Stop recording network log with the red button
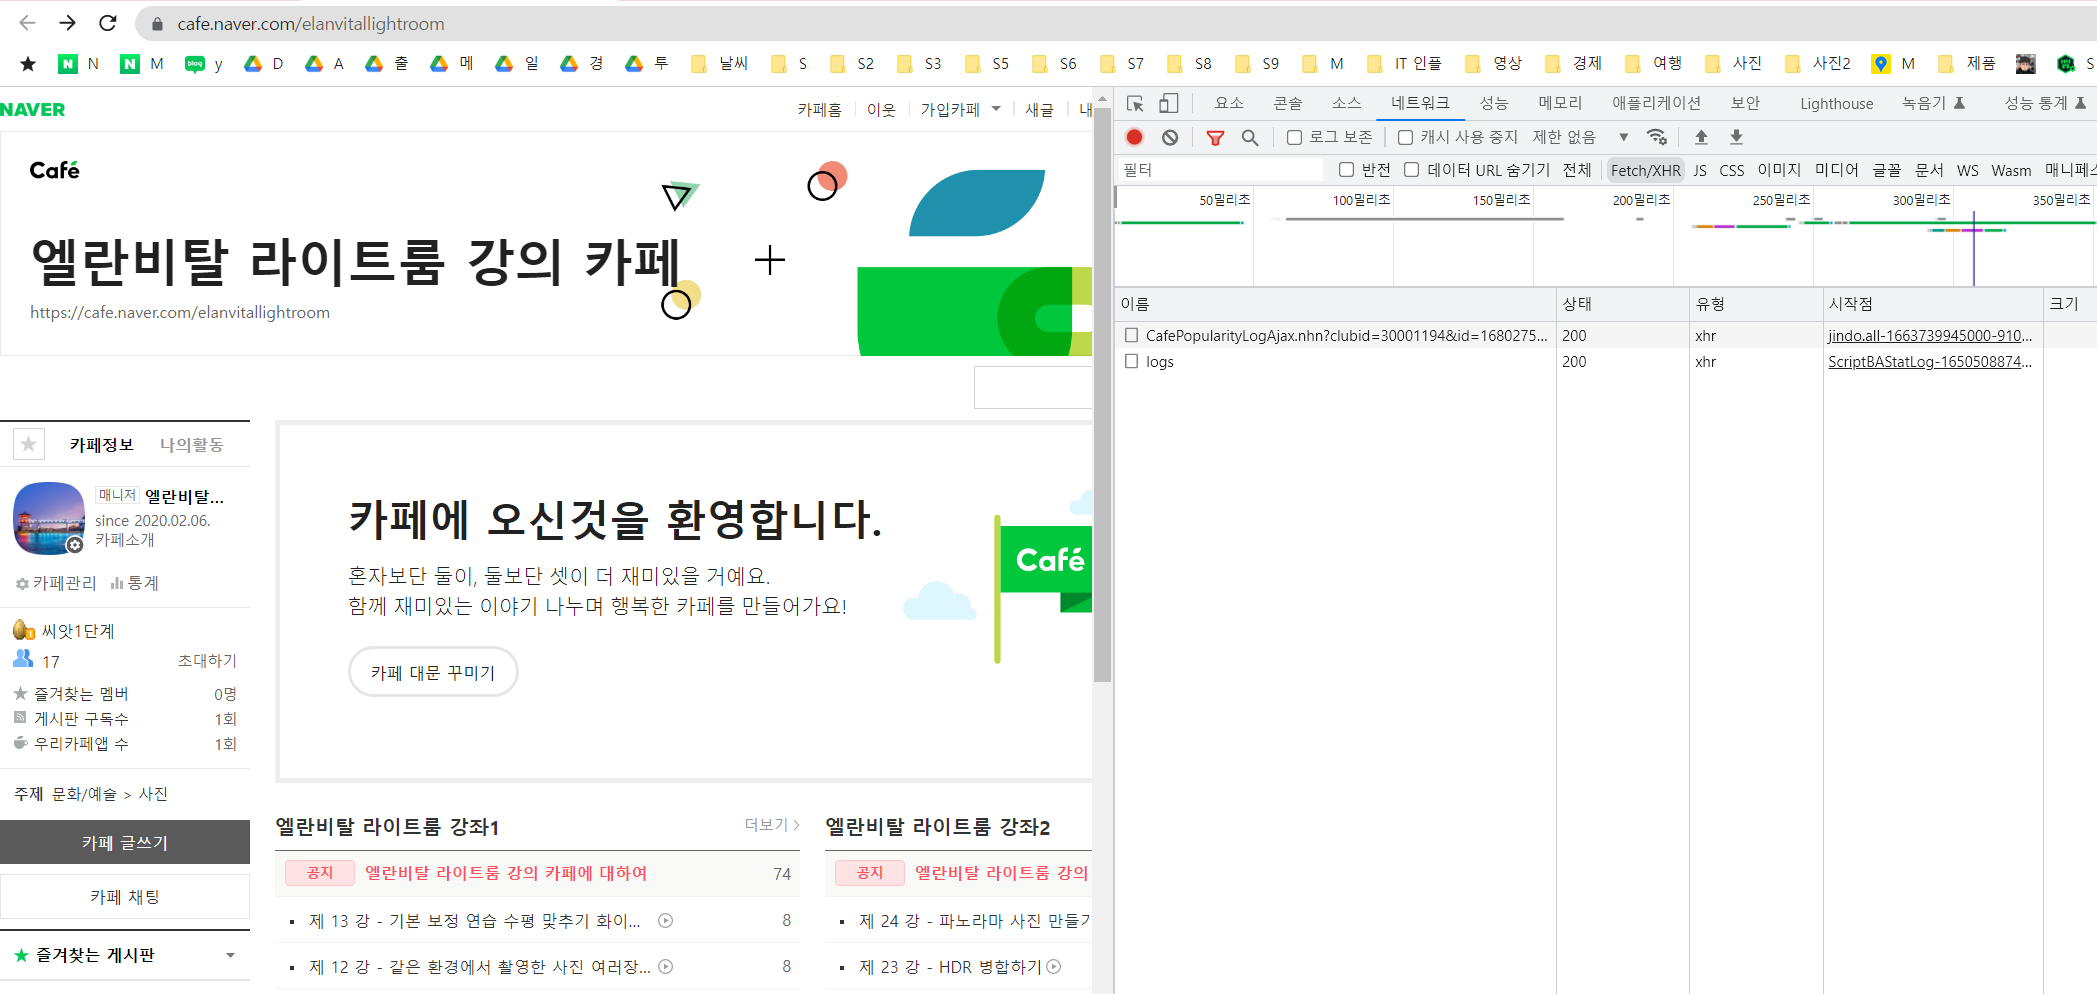The image size is (2097, 994). click(x=1134, y=137)
